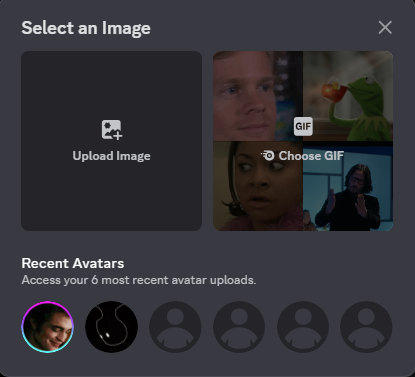The width and height of the screenshot is (415, 377).
Task: Click the Recent Avatars heading
Action: point(73,263)
